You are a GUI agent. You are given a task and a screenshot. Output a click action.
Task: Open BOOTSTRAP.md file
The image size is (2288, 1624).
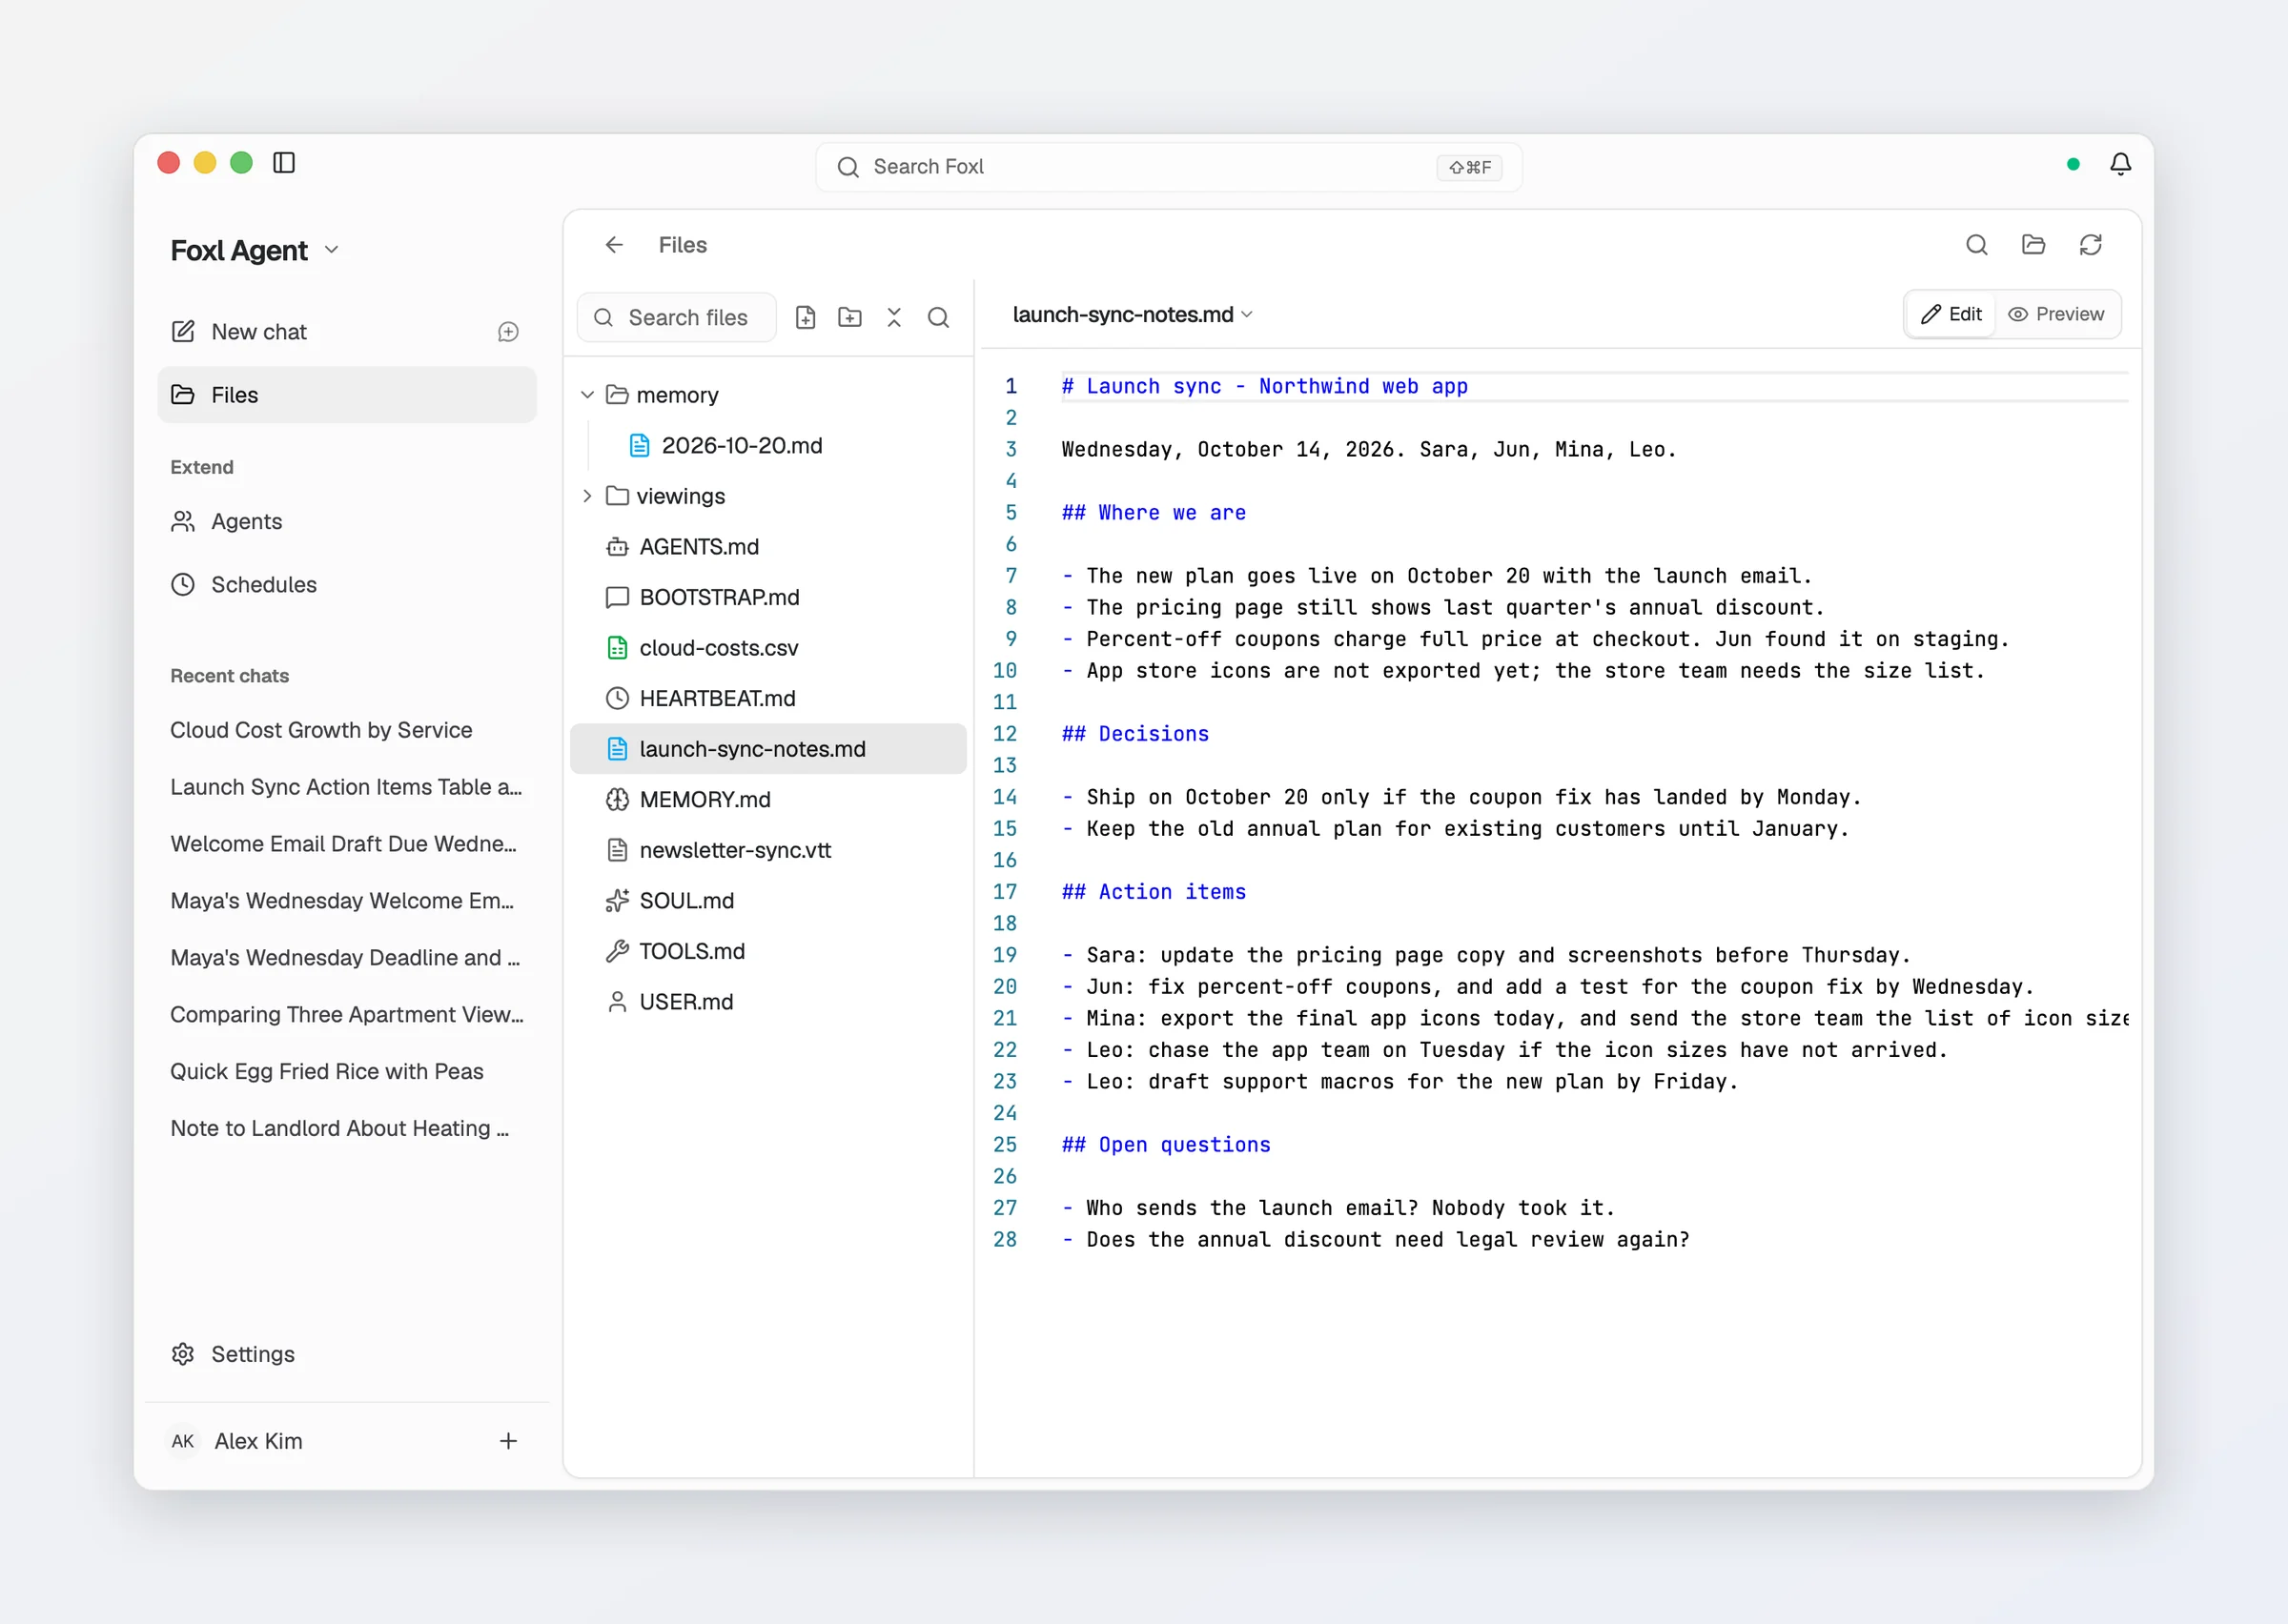click(x=768, y=597)
